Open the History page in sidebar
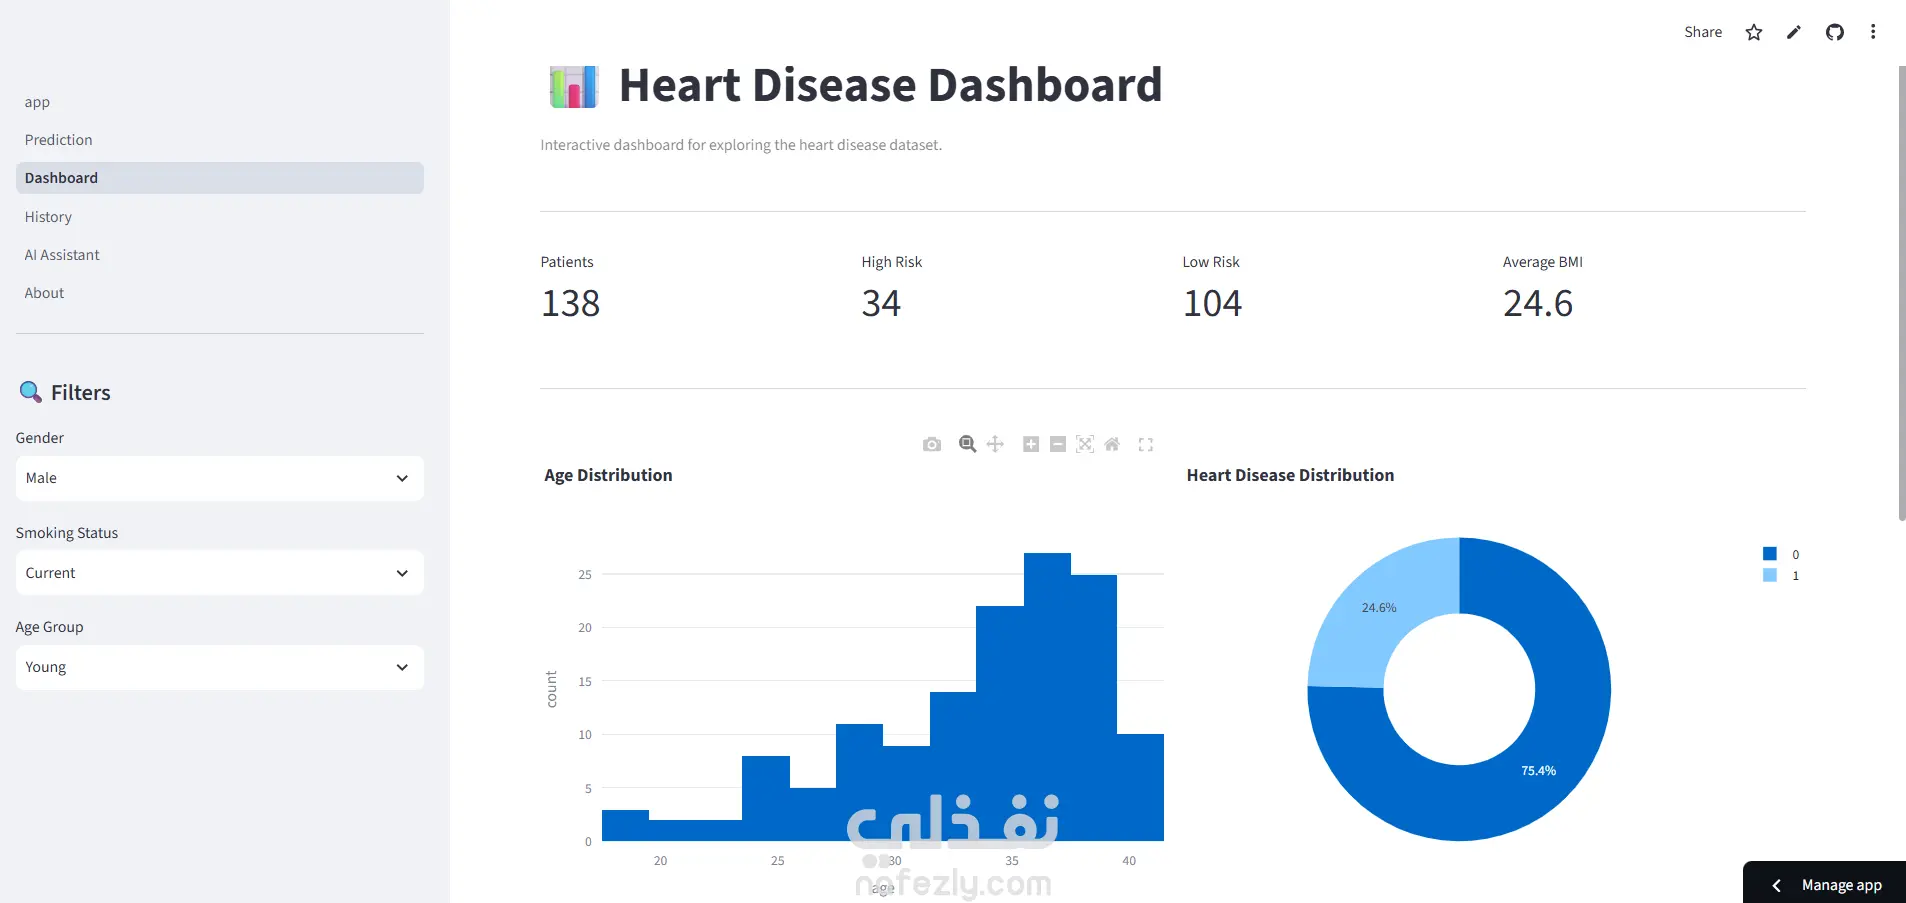Screen dimensions: 1906x903 [x=48, y=217]
